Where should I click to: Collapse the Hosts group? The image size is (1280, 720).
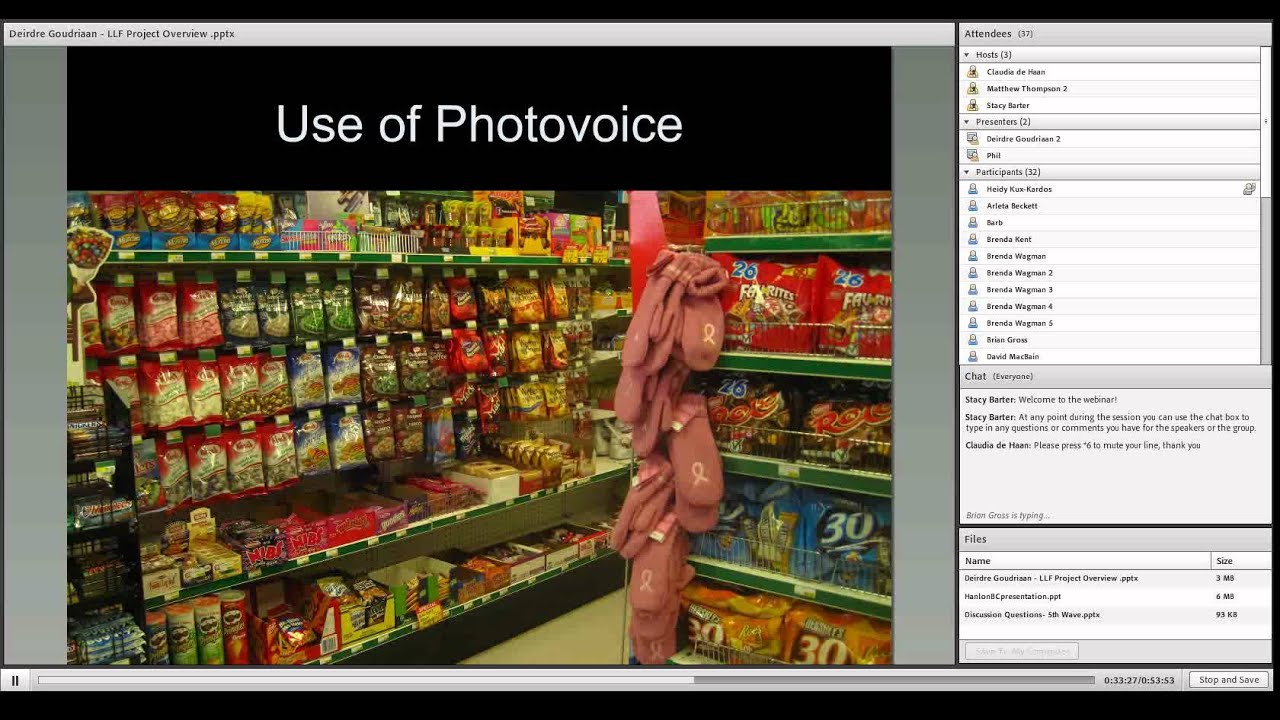(966, 55)
